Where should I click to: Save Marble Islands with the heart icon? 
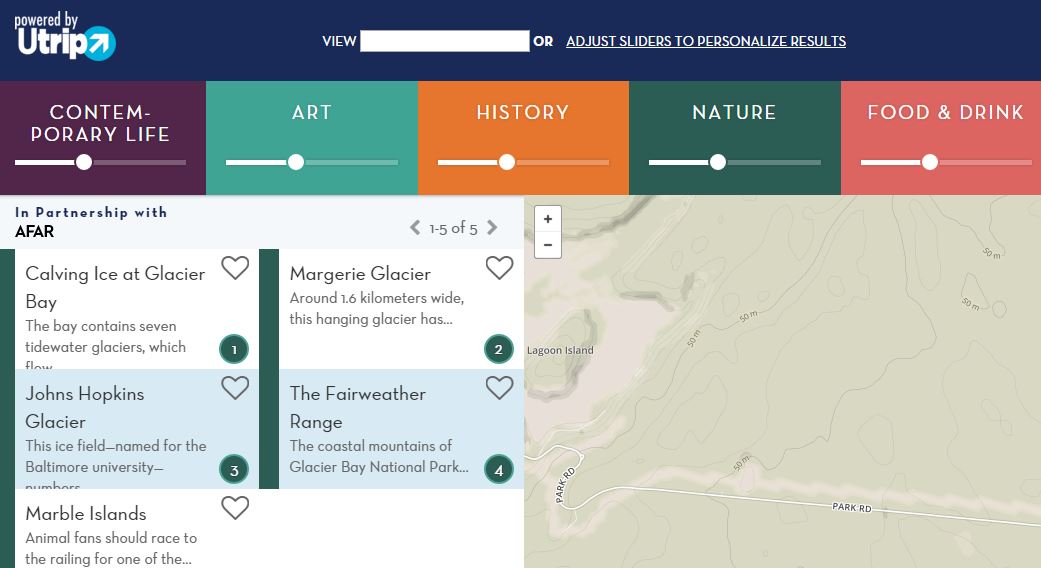pos(235,508)
